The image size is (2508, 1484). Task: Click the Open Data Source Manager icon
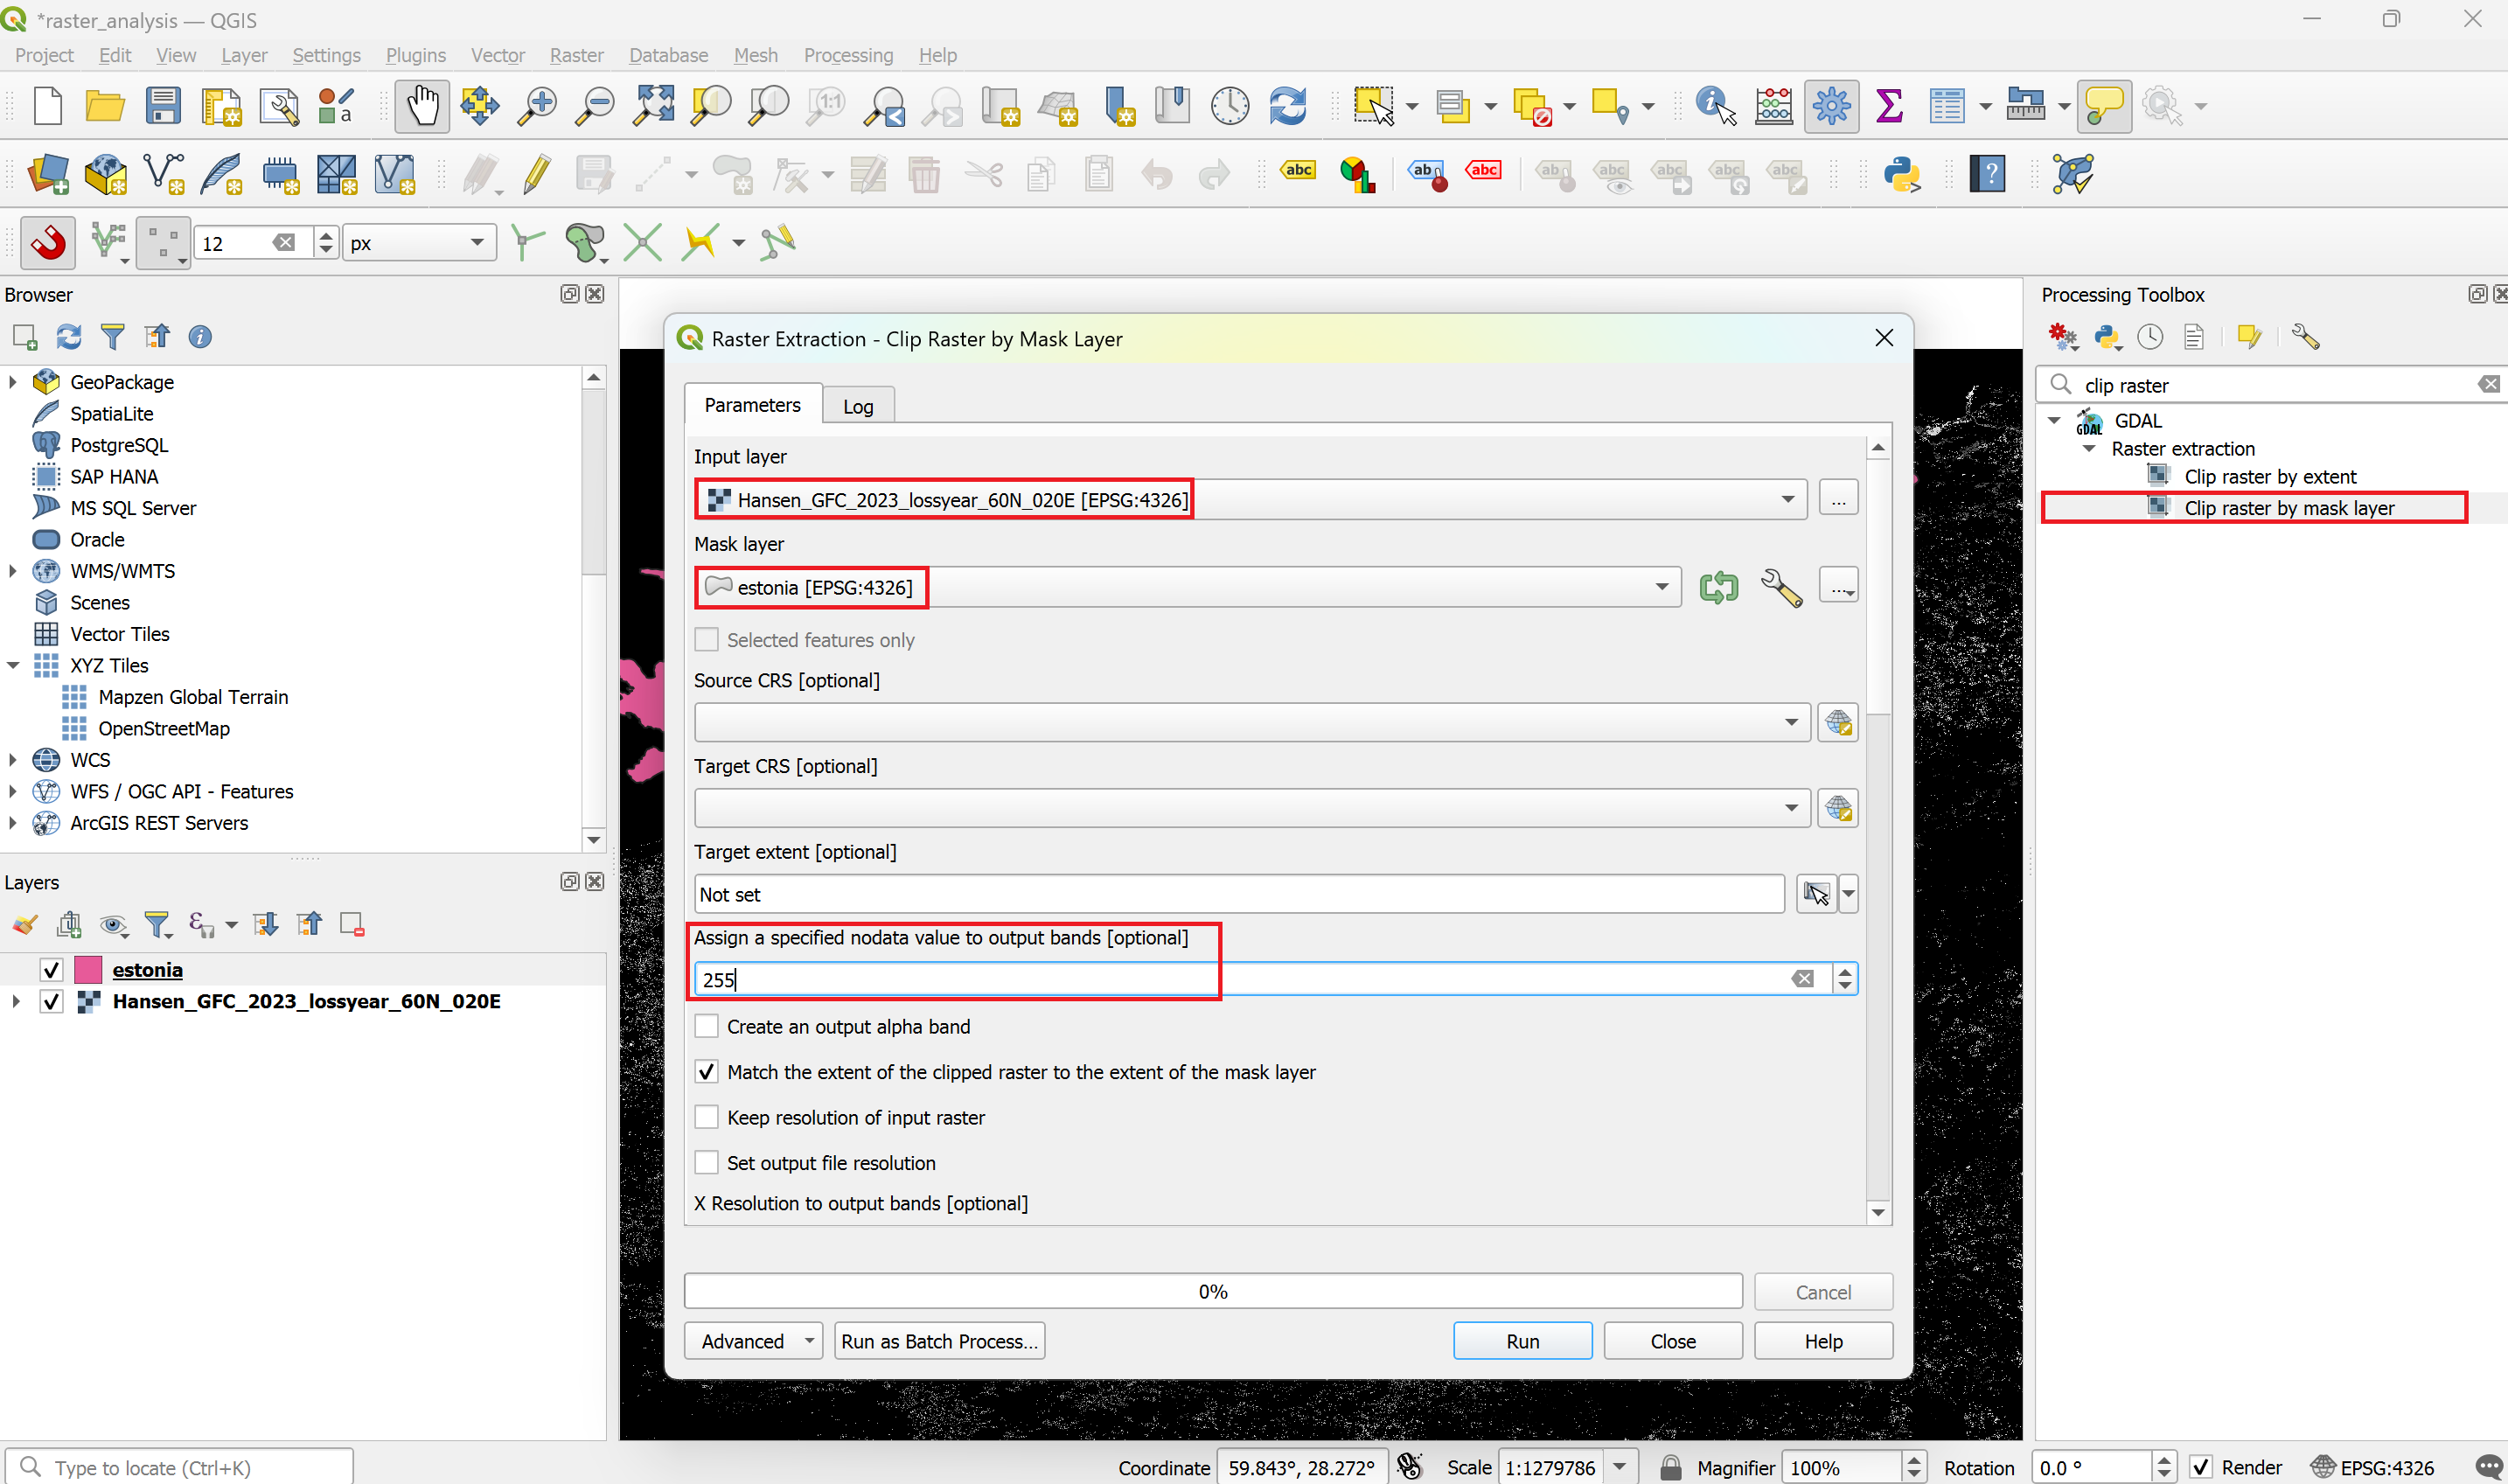(48, 174)
